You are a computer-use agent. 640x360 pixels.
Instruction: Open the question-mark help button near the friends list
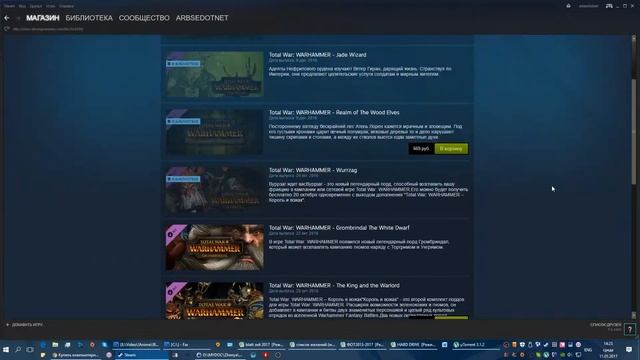pos(630,329)
